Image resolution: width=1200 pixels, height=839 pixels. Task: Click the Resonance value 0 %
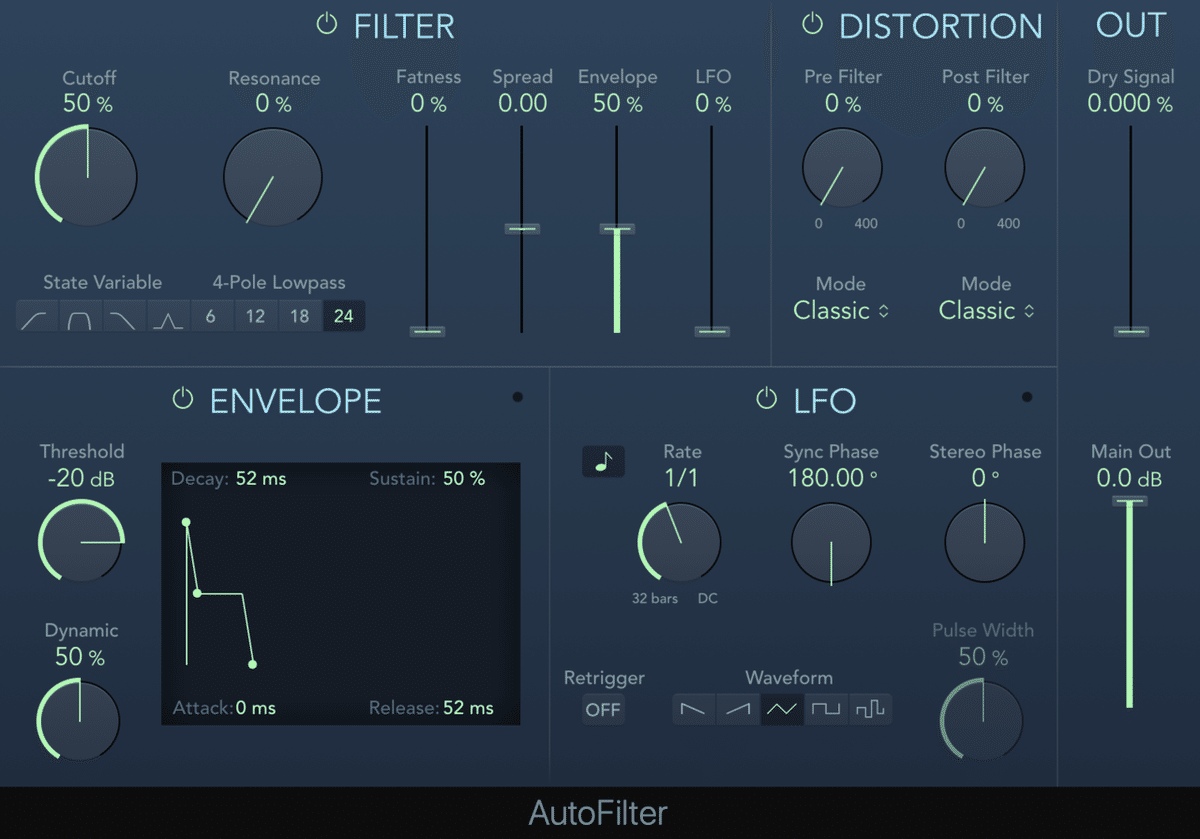[273, 103]
